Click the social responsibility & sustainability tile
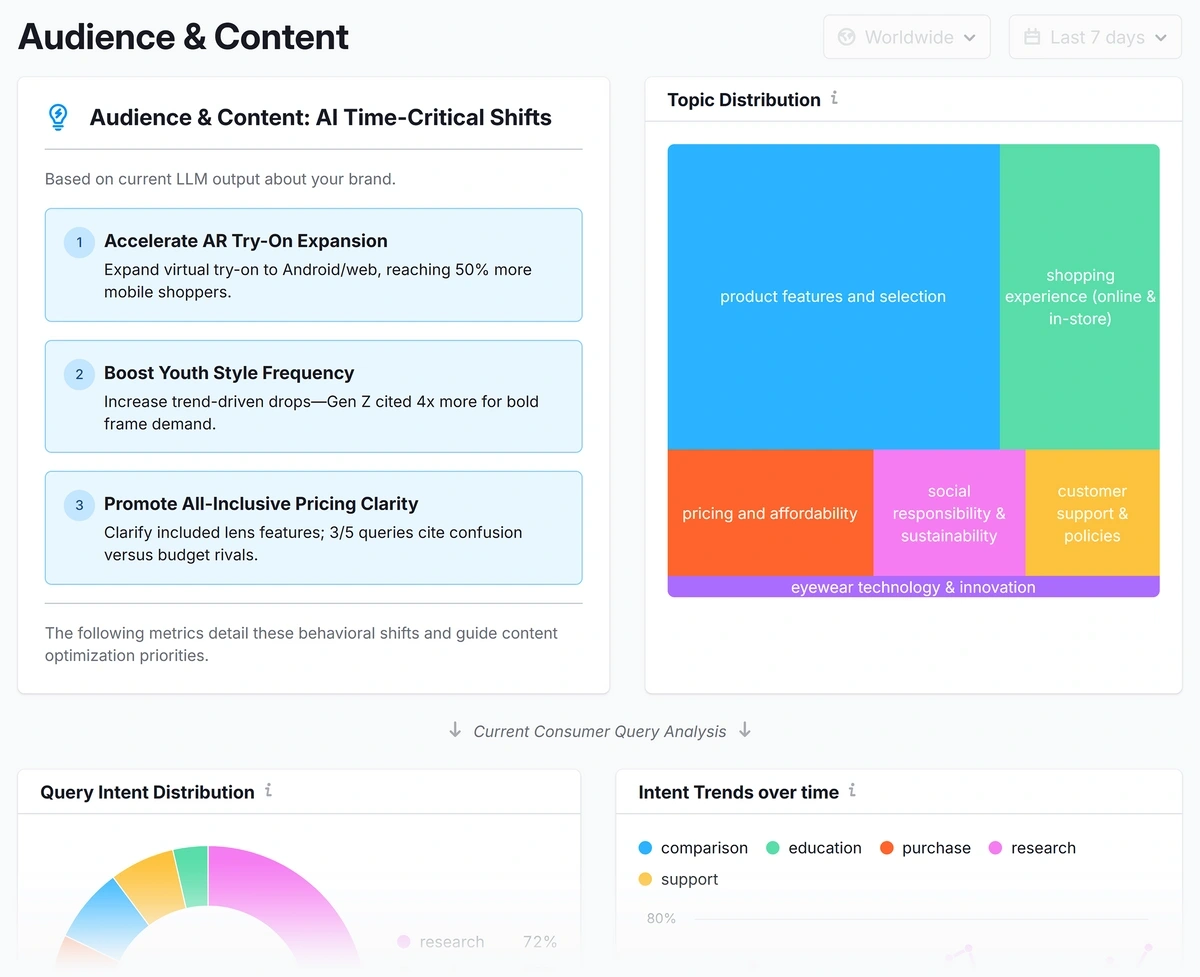Image resolution: width=1200 pixels, height=977 pixels. (x=949, y=513)
